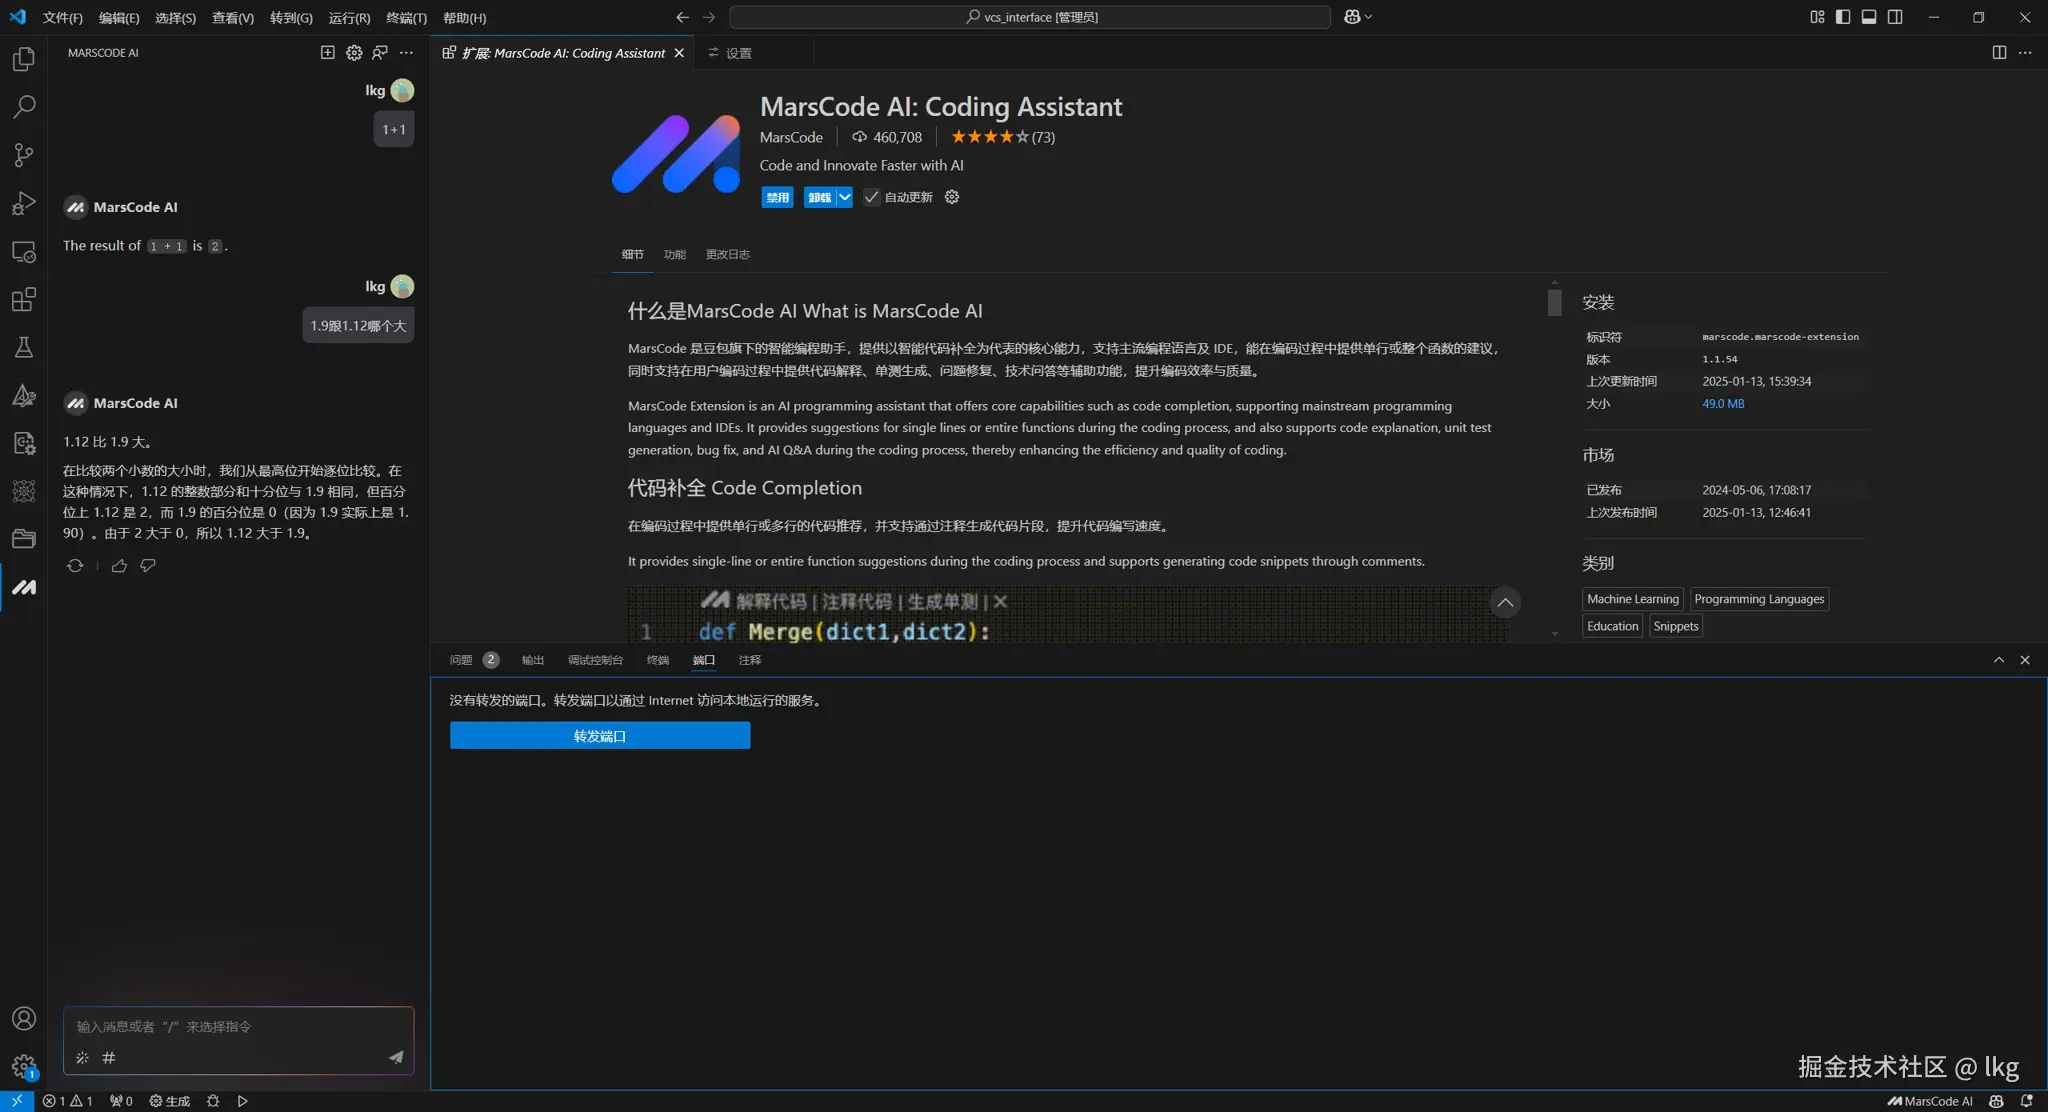Toggle the primary sidebar layout button
The height and width of the screenshot is (1112, 2048).
pos(1843,17)
